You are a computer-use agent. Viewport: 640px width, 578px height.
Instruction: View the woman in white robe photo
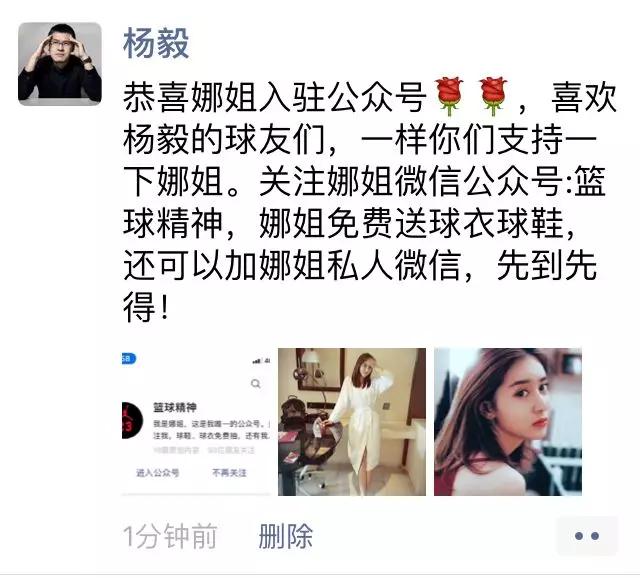pos(352,422)
